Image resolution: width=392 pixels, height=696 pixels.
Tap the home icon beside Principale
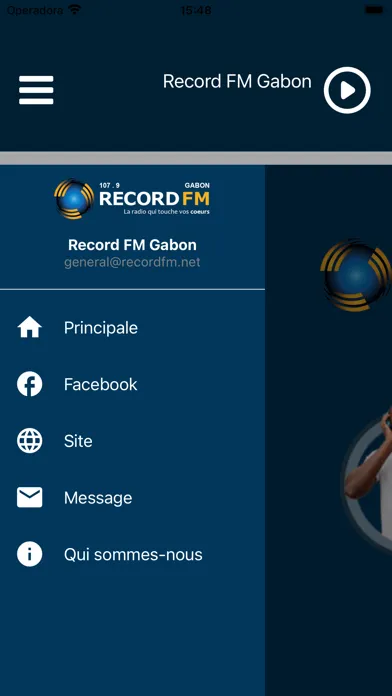30,328
